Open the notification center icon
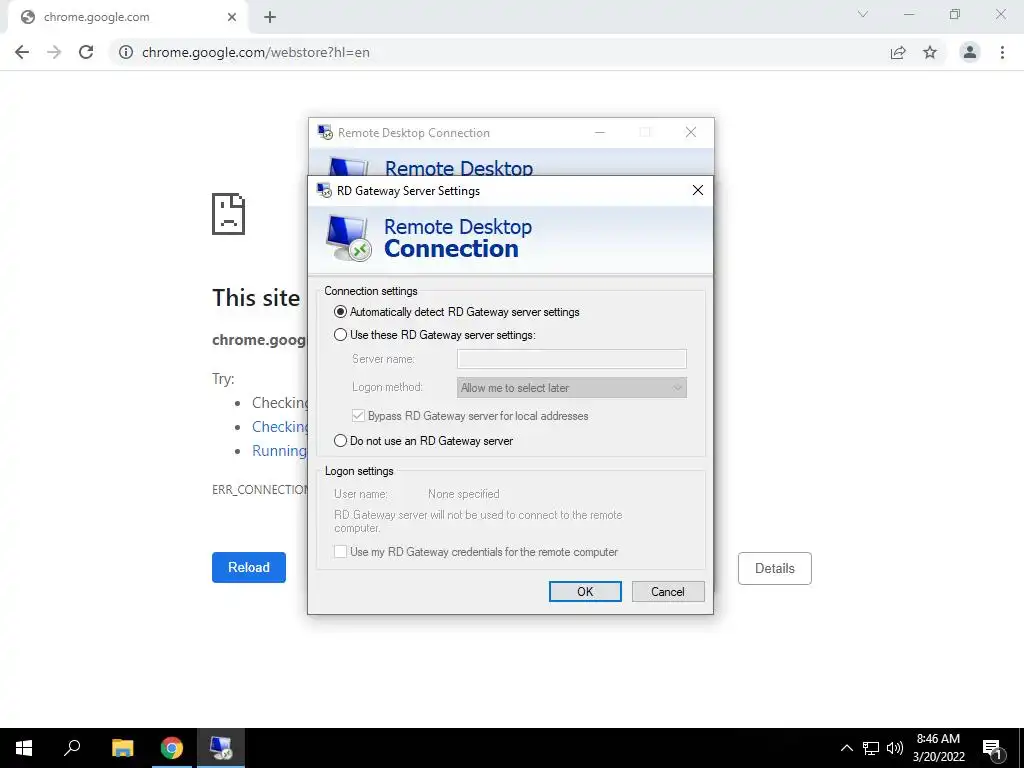 click(992, 749)
